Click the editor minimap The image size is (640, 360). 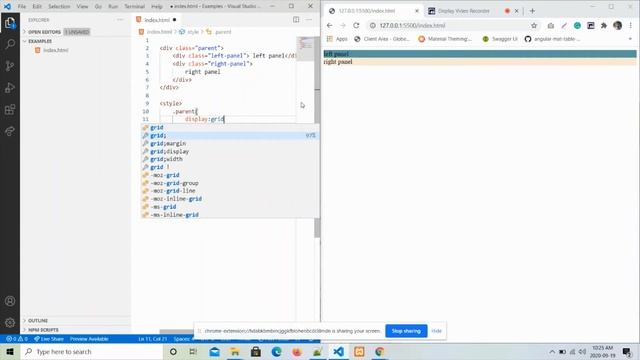pyautogui.click(x=305, y=49)
